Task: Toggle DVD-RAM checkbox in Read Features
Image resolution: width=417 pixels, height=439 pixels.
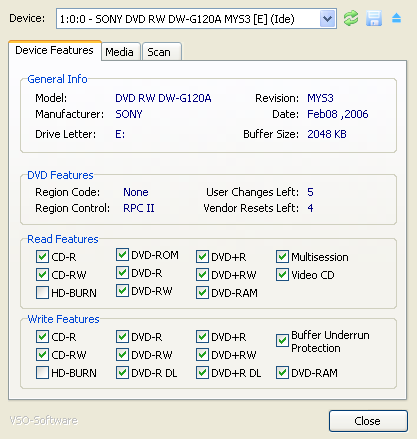Action: pos(202,293)
